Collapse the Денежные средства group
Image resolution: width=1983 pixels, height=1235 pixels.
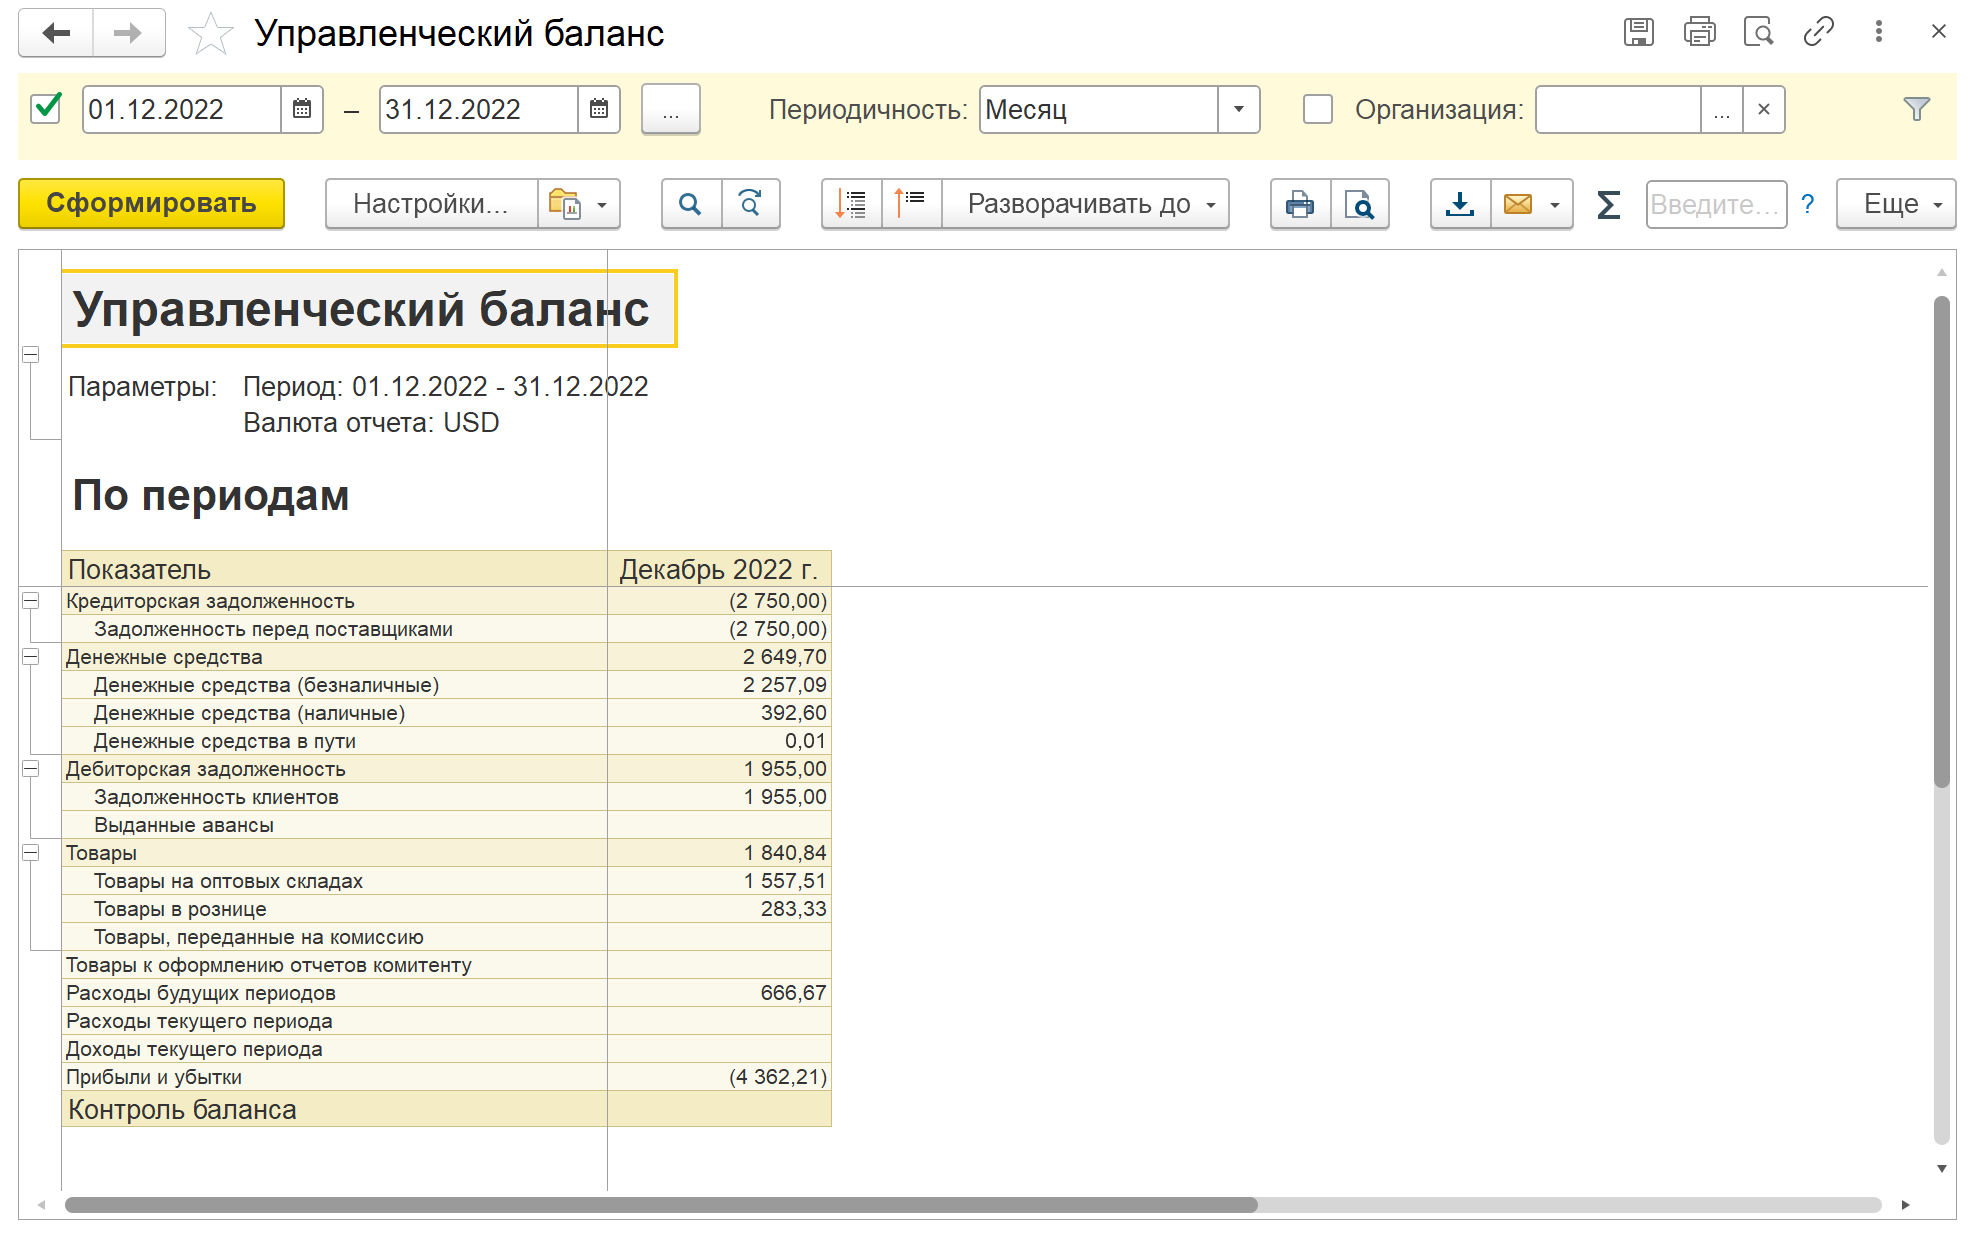tap(31, 657)
